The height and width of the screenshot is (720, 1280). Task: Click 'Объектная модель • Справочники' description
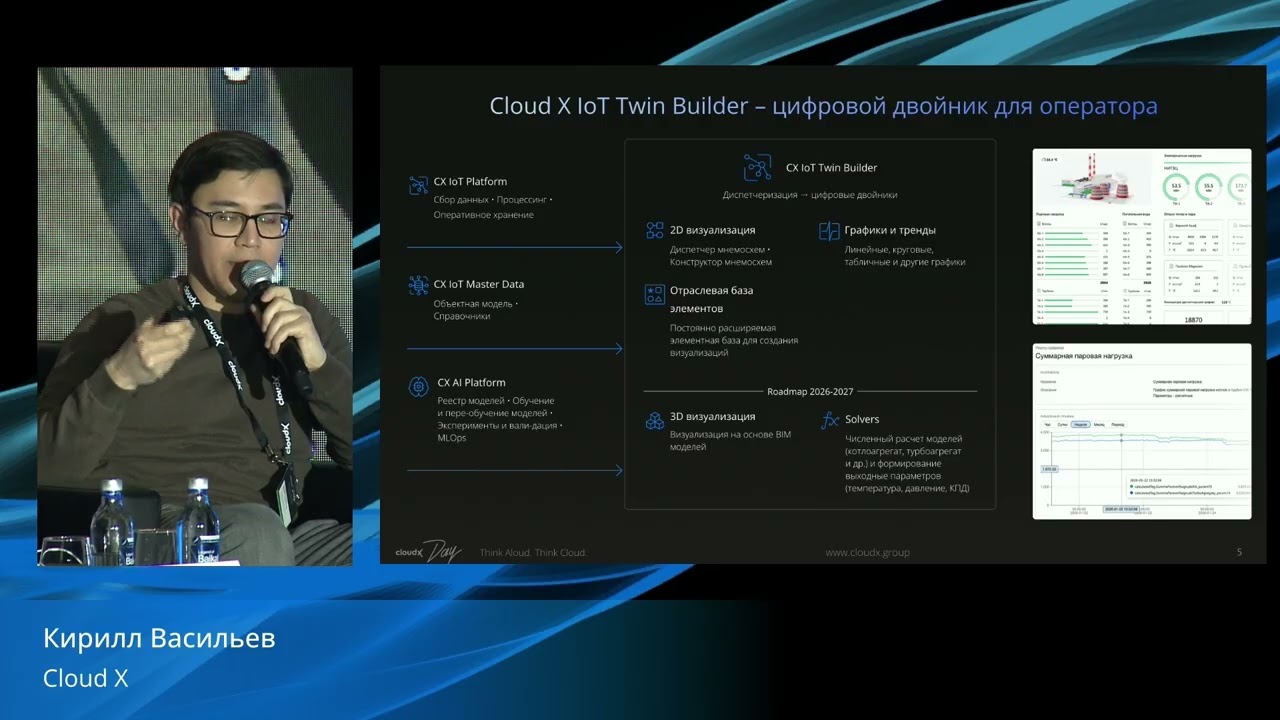pos(476,310)
